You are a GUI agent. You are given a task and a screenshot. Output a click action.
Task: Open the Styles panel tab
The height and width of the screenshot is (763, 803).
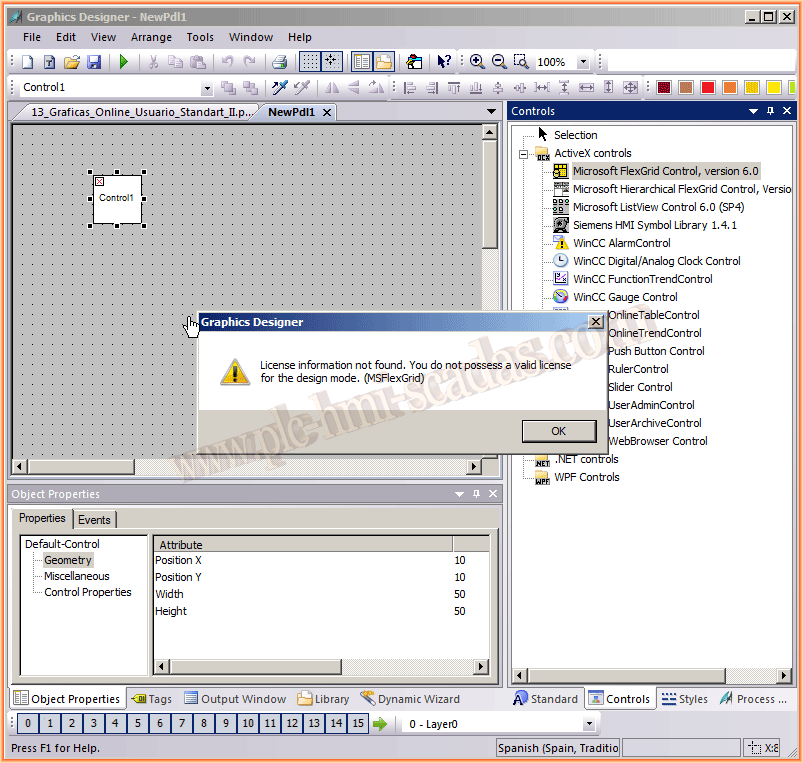[x=685, y=699]
